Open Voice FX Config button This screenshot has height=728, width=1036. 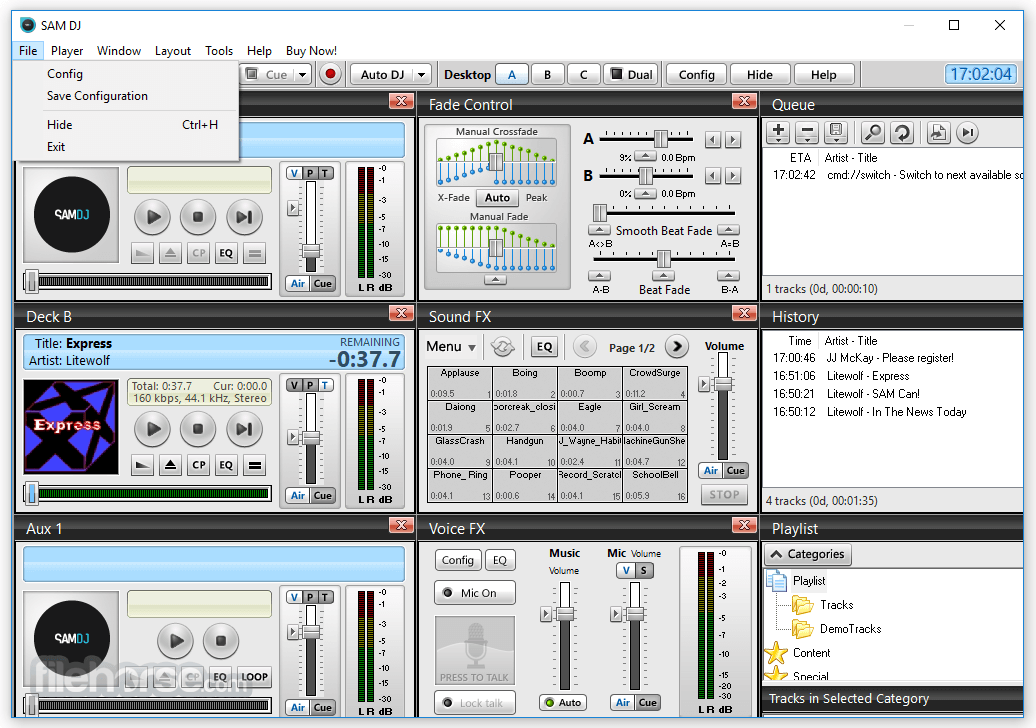[x=457, y=560]
